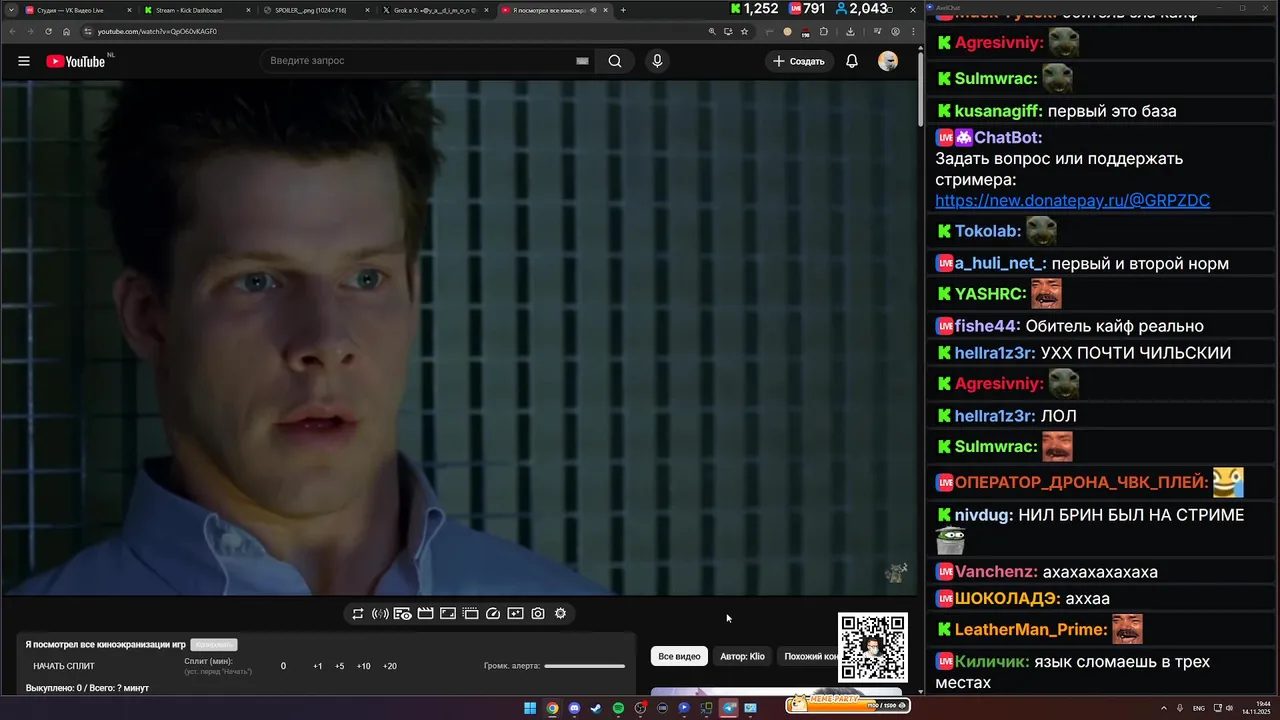1280x720 pixels.
Task: Click the browser home button
Action: click(66, 31)
